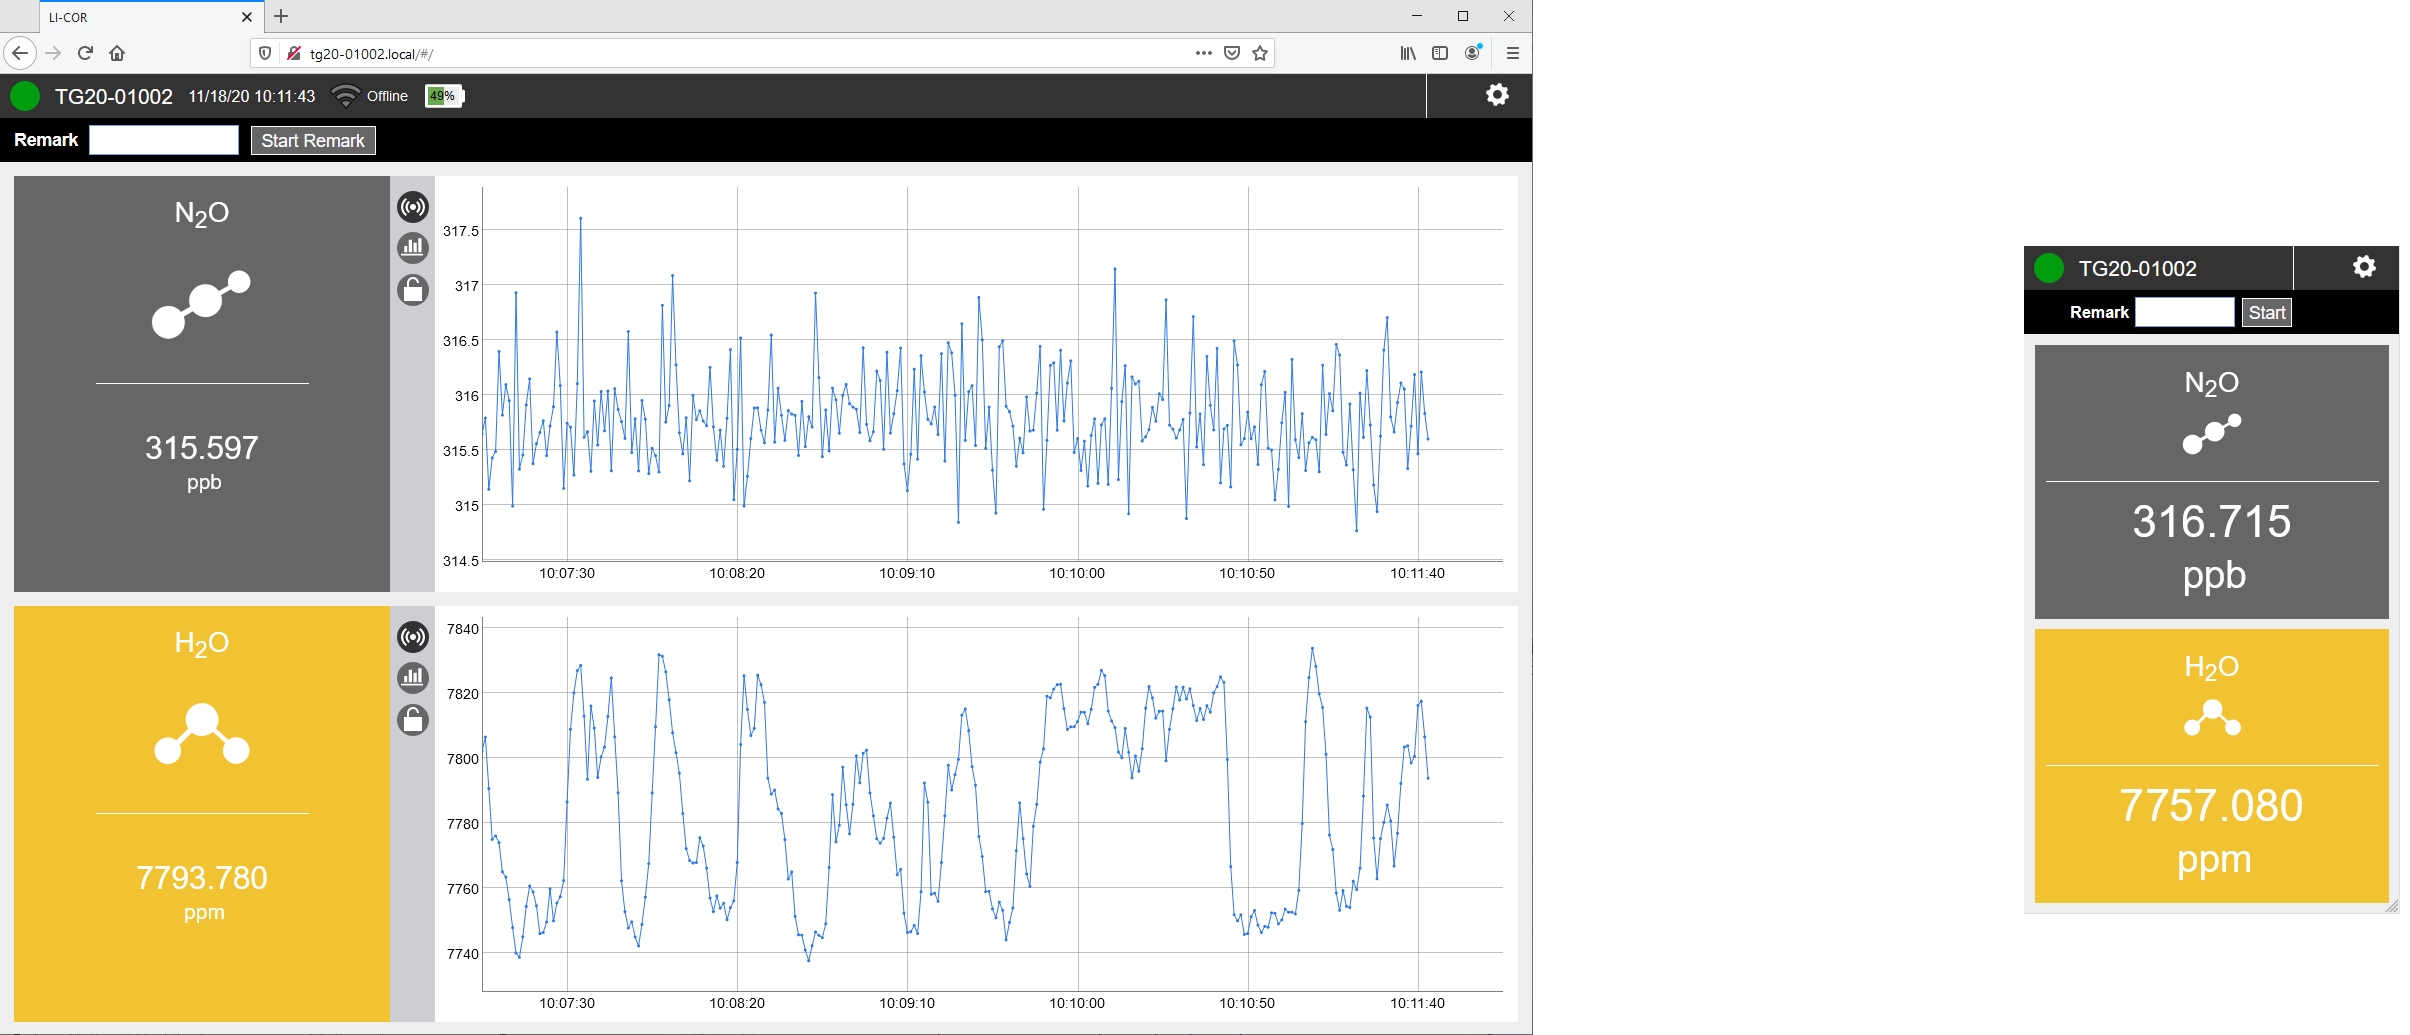The height and width of the screenshot is (1035, 2410).
Task: Bookmark this page with the star icon
Action: (x=1260, y=53)
